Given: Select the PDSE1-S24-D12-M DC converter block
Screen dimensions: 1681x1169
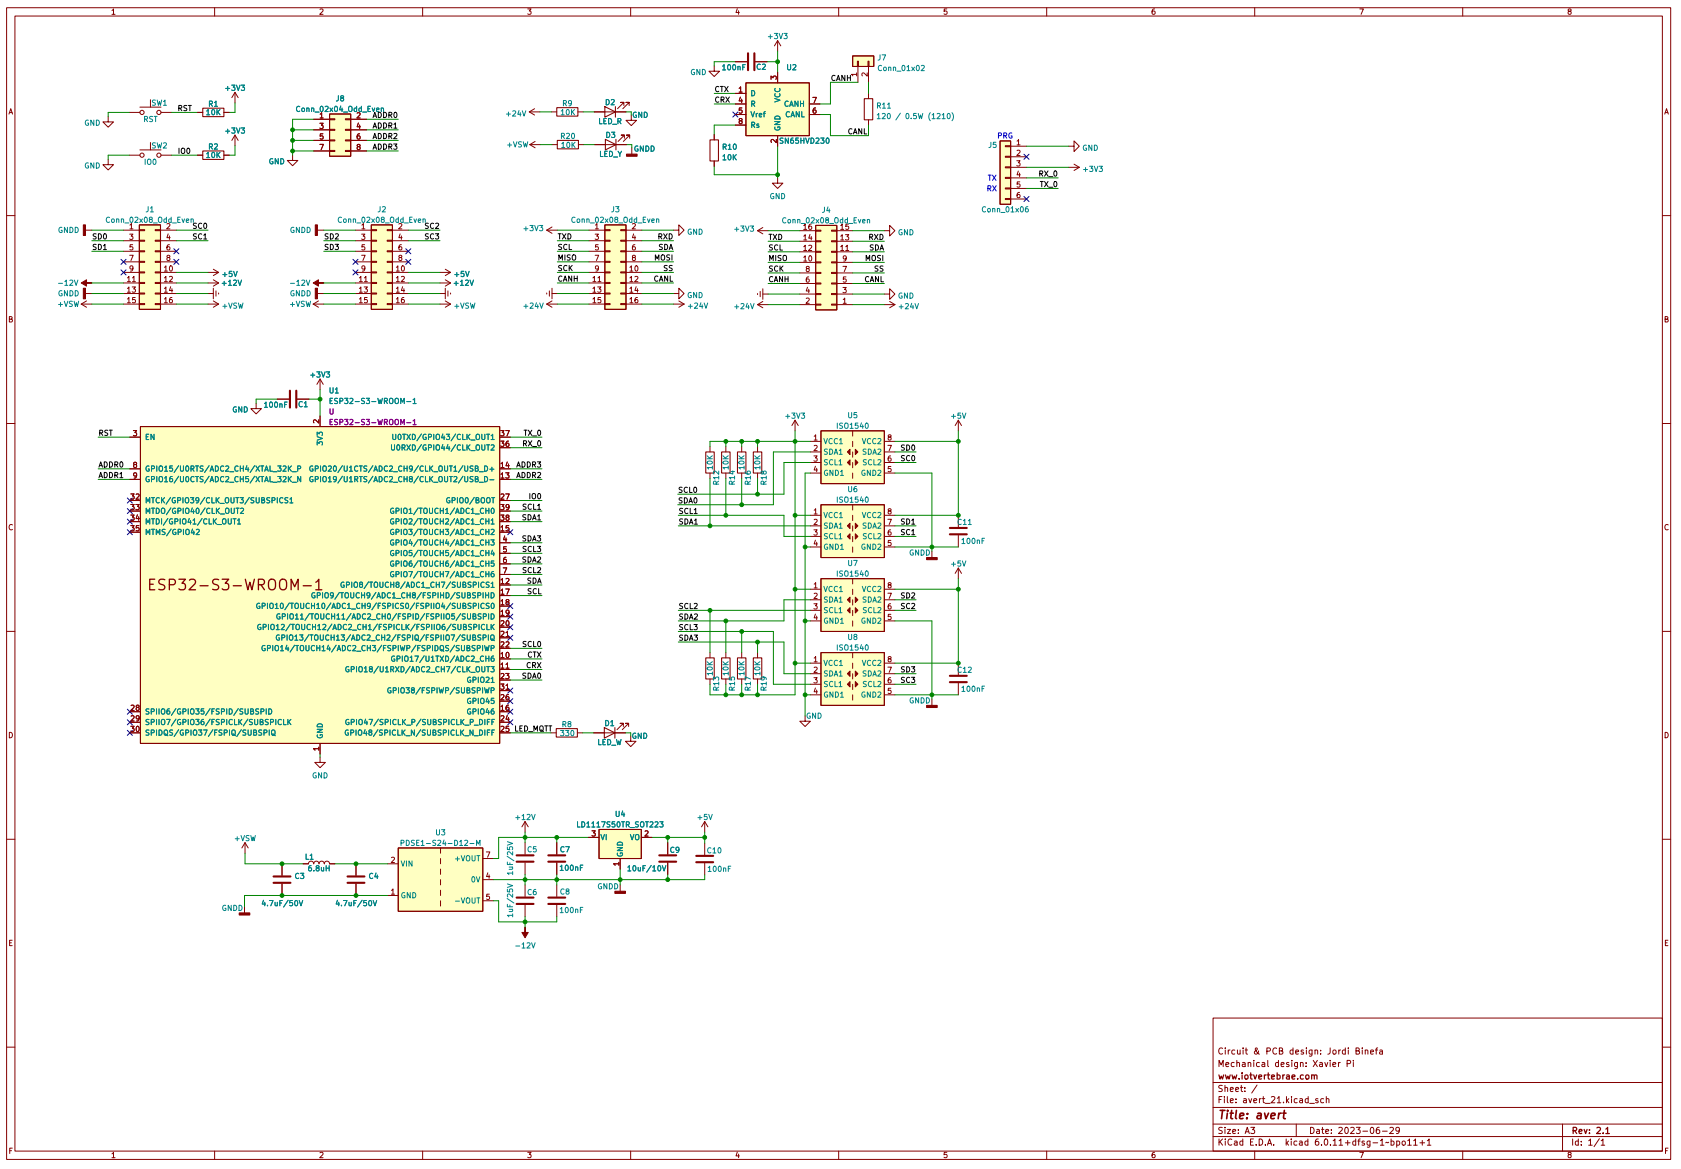Looking at the screenshot, I should (x=441, y=880).
